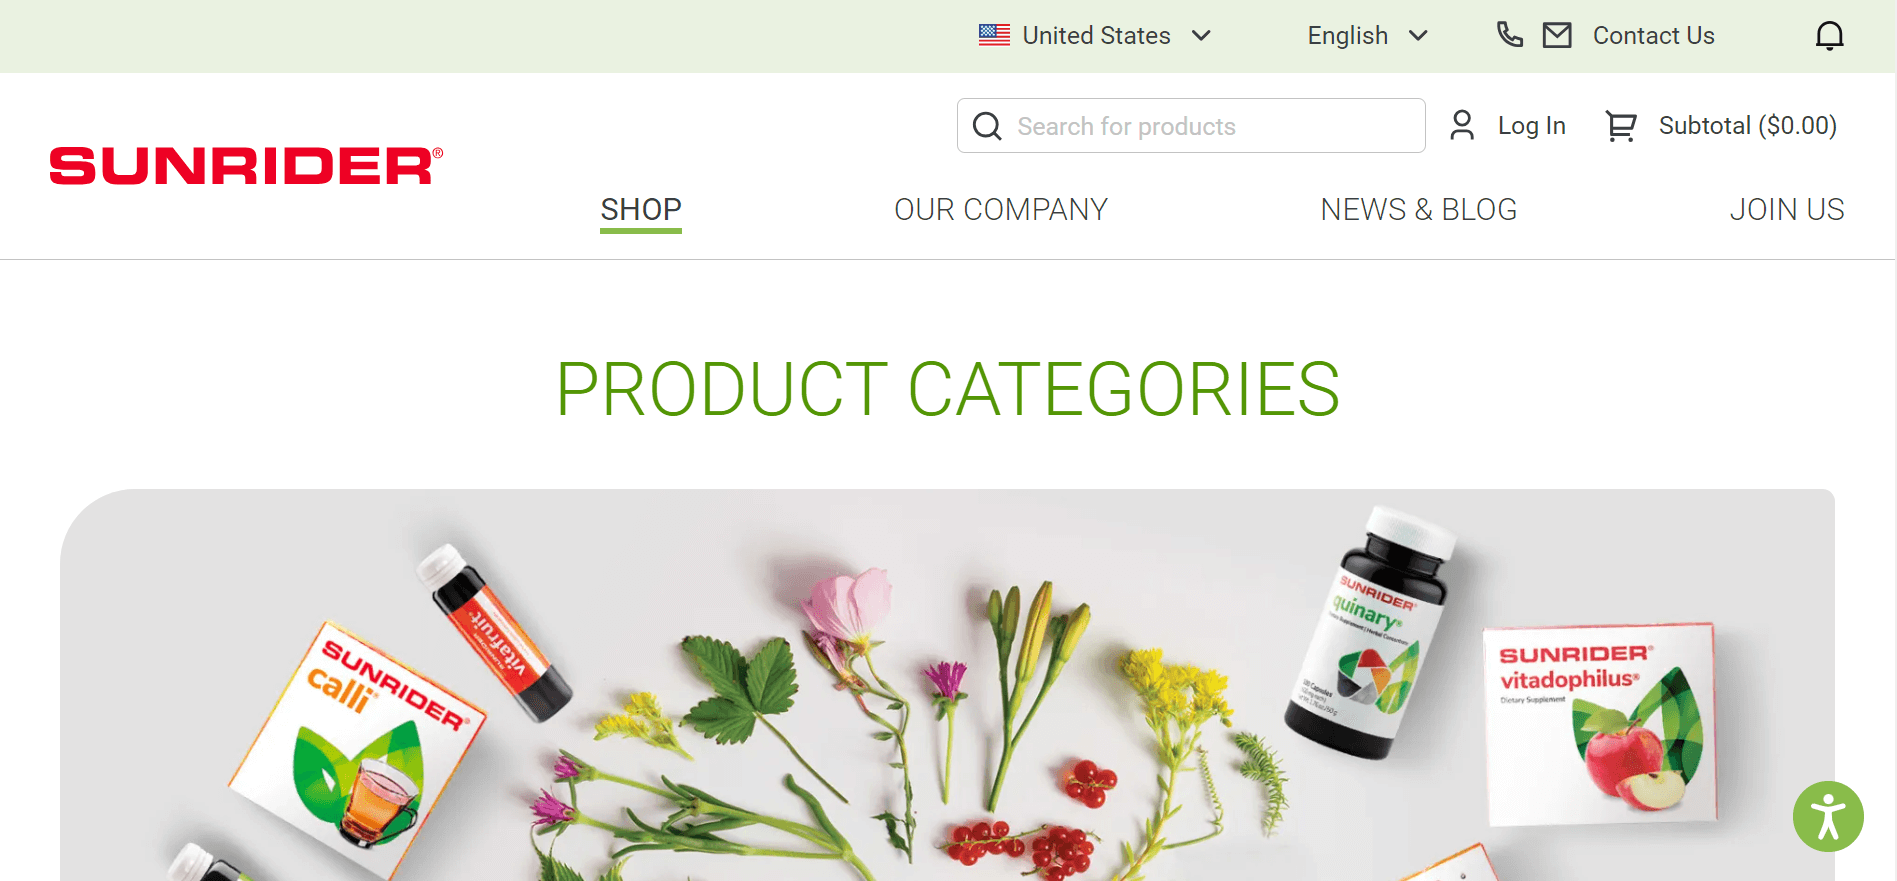The image size is (1897, 881).
Task: Click the United States flag icon
Action: click(x=994, y=35)
